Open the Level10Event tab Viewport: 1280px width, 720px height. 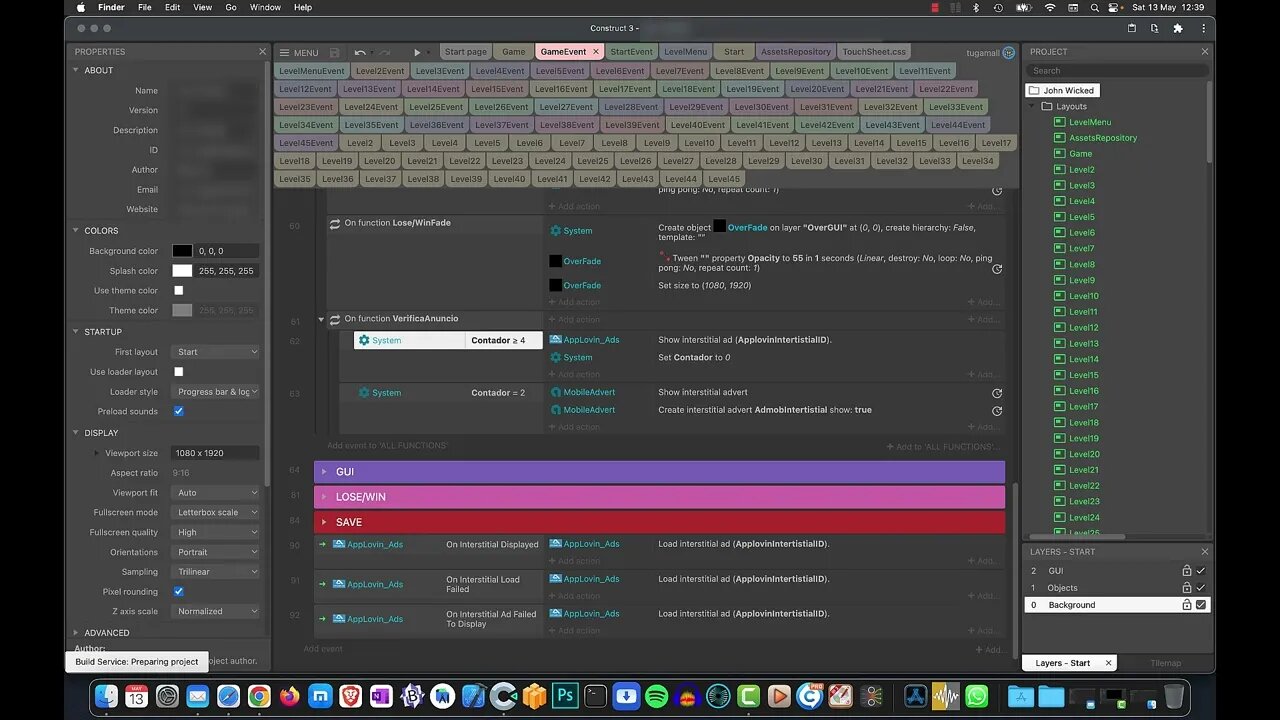pyautogui.click(x=862, y=71)
